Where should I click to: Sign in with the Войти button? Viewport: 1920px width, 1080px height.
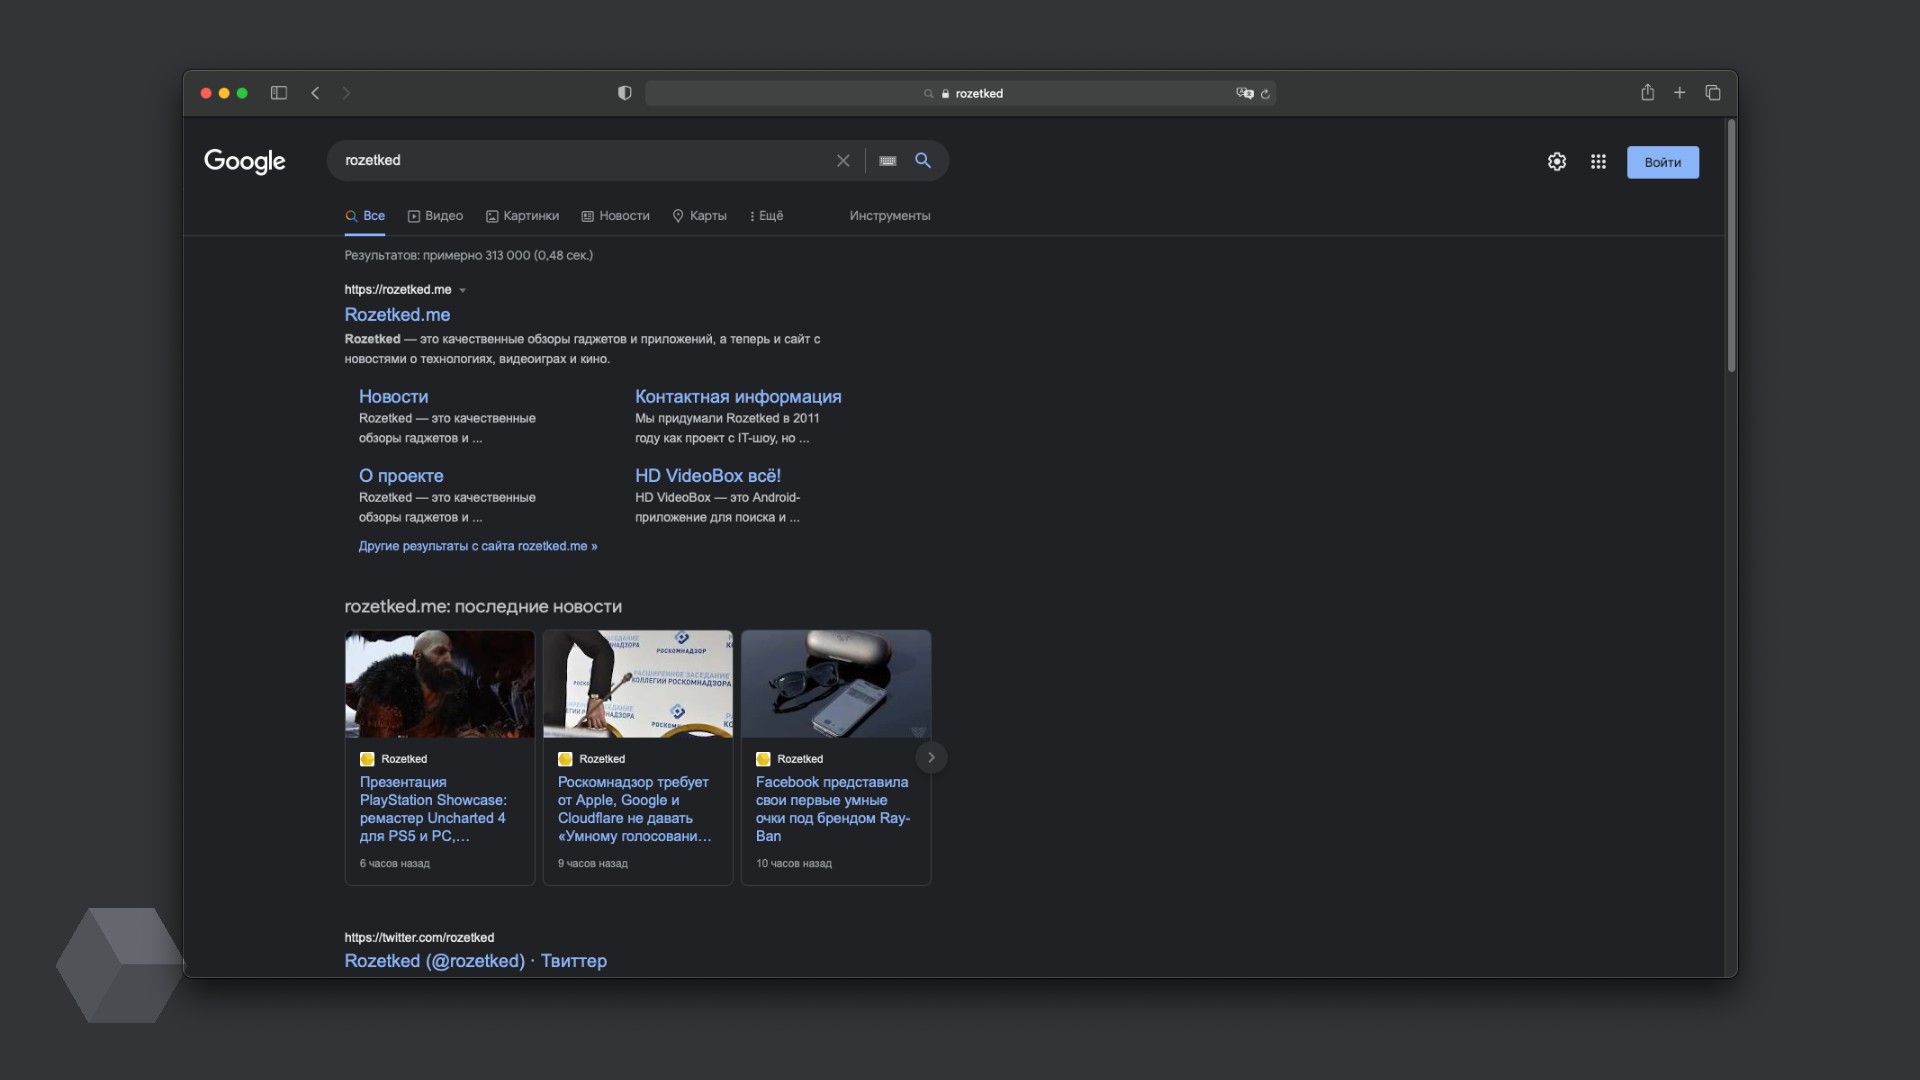[x=1663, y=162]
